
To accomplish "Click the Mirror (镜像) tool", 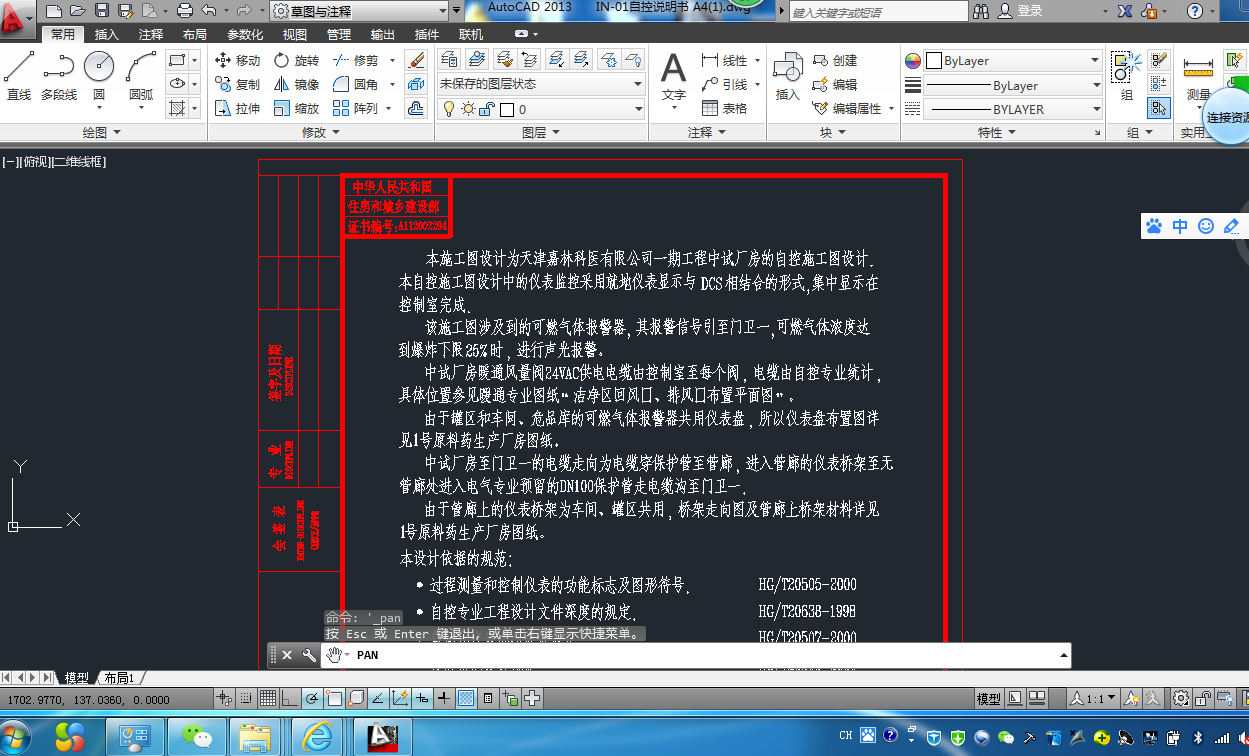I will pyautogui.click(x=296, y=84).
